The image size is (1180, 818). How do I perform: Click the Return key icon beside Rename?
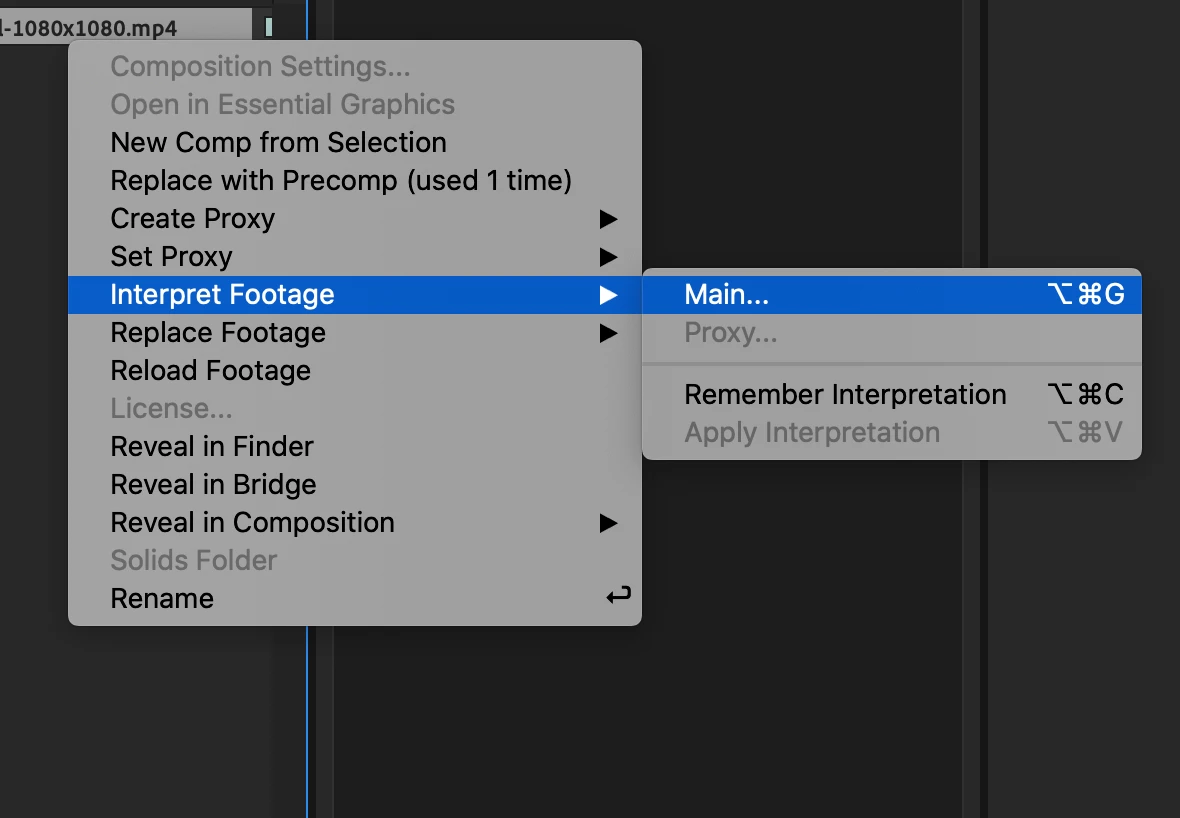pos(618,598)
